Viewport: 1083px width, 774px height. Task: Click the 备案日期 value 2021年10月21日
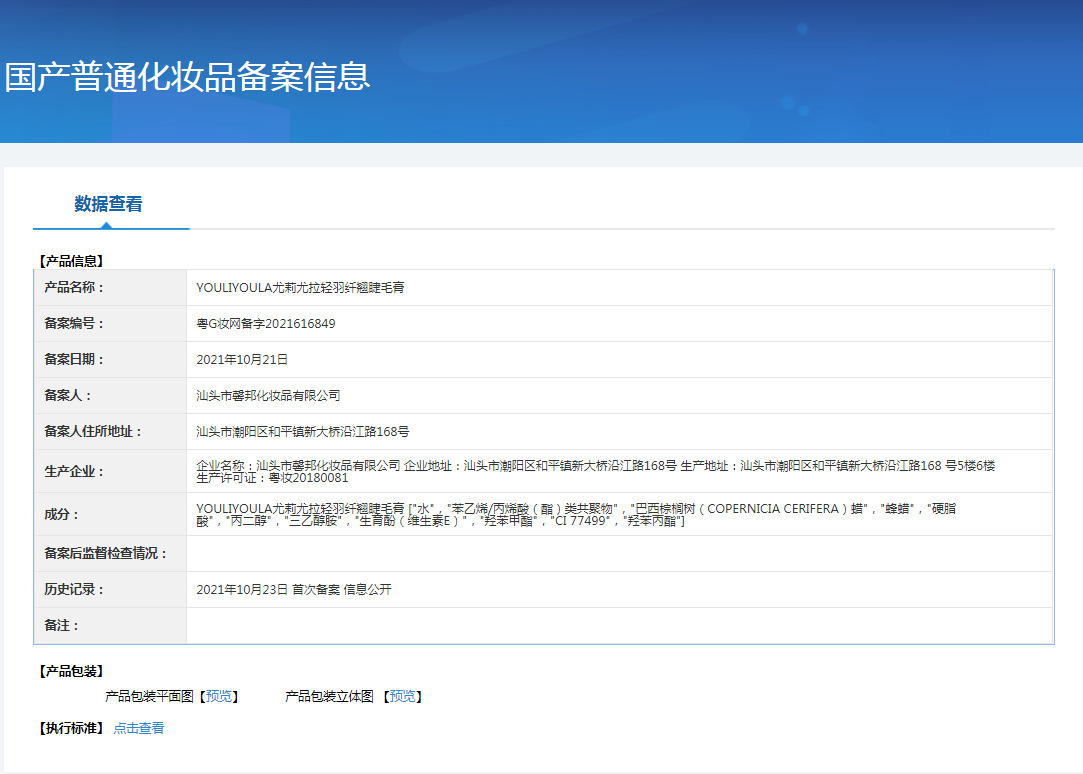tap(242, 359)
